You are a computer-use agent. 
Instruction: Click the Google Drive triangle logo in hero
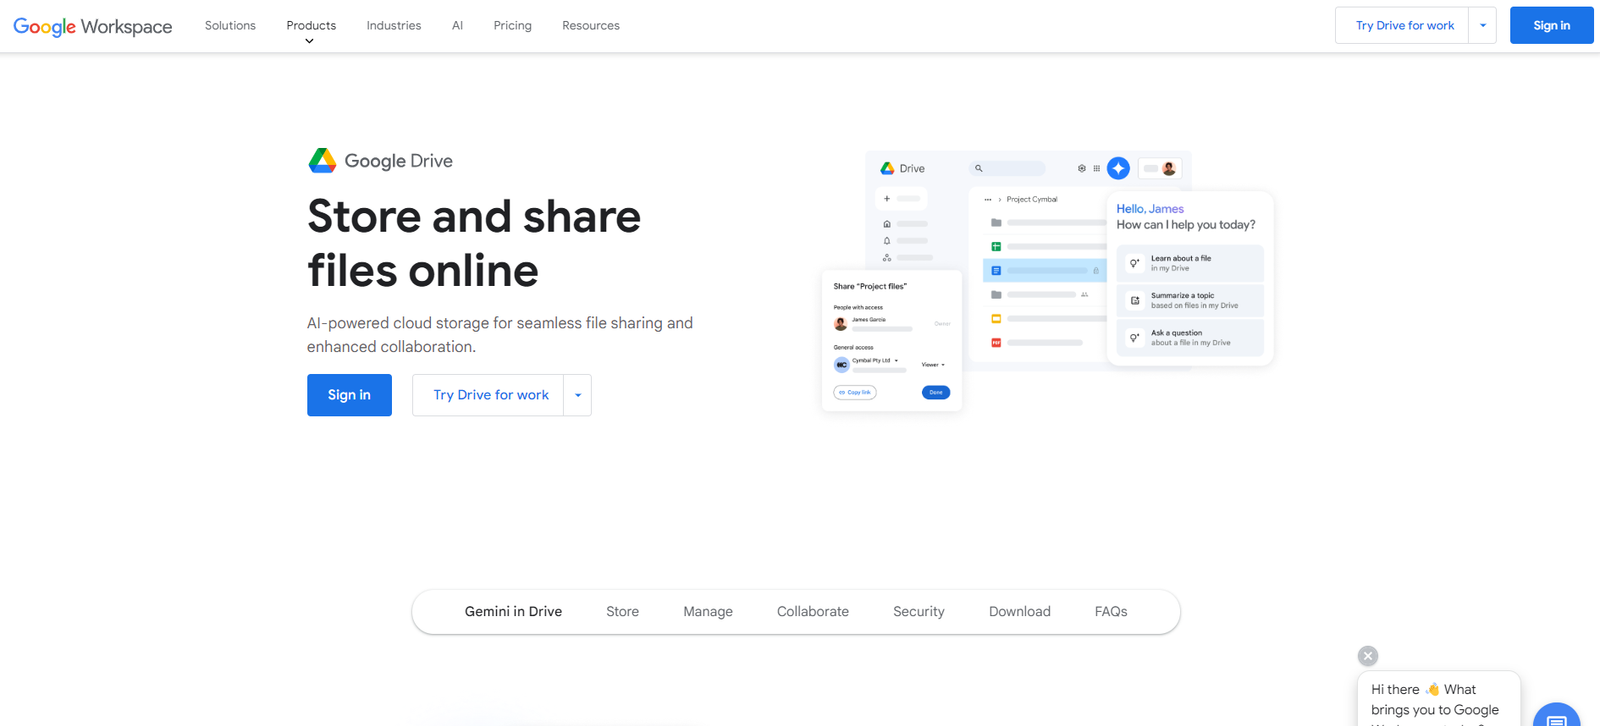pos(322,161)
